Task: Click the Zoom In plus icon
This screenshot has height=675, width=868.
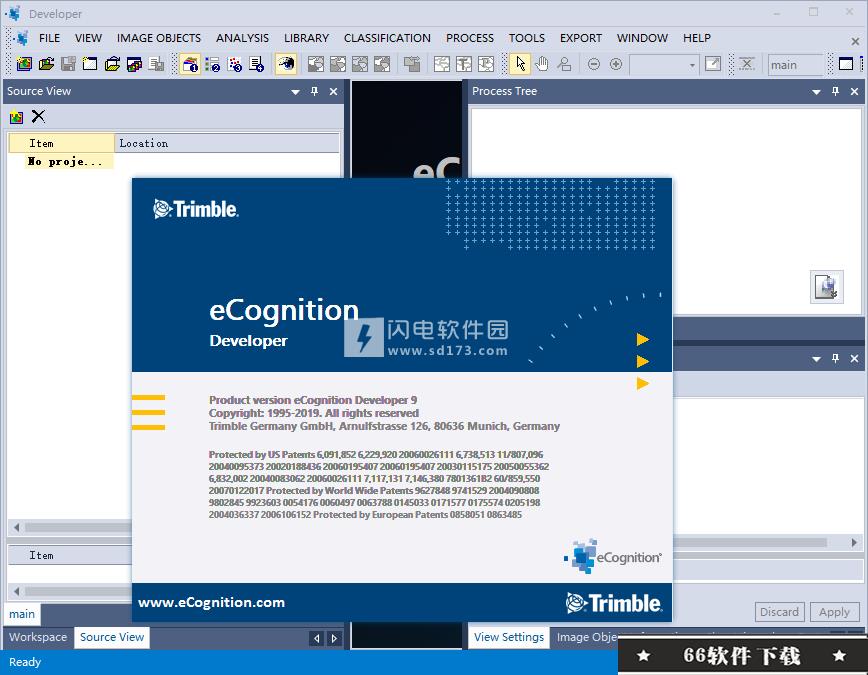Action: point(616,64)
